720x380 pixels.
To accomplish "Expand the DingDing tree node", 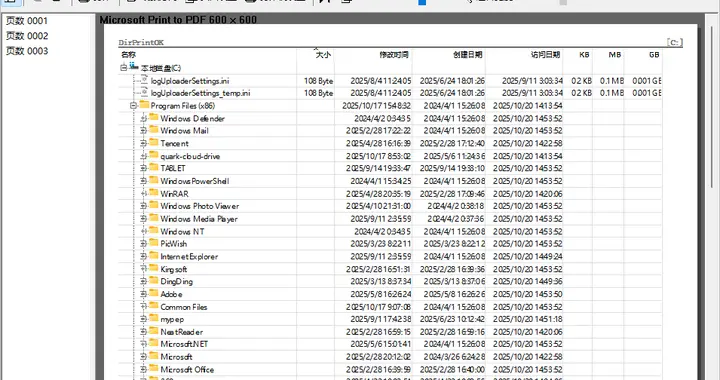I will [x=143, y=281].
